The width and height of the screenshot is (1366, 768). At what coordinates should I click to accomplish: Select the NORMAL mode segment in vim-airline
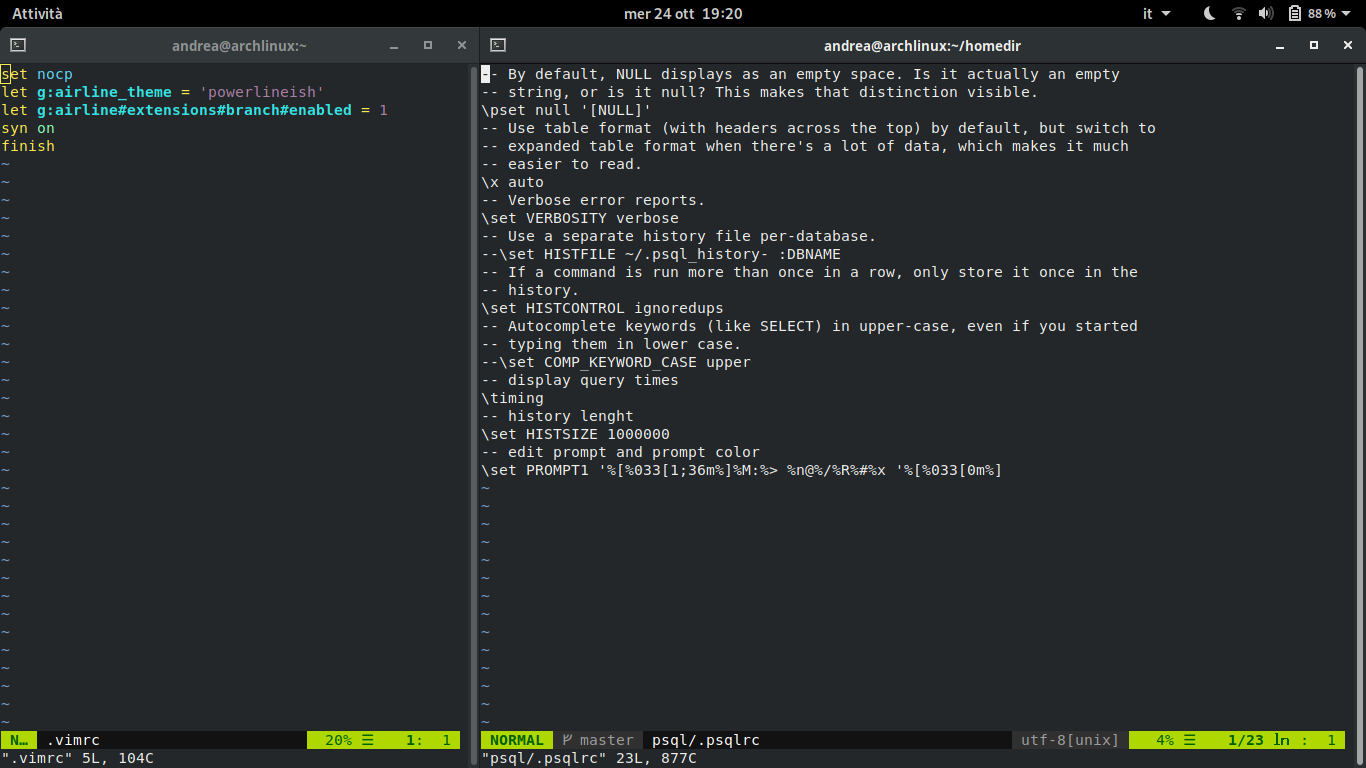tap(516, 740)
